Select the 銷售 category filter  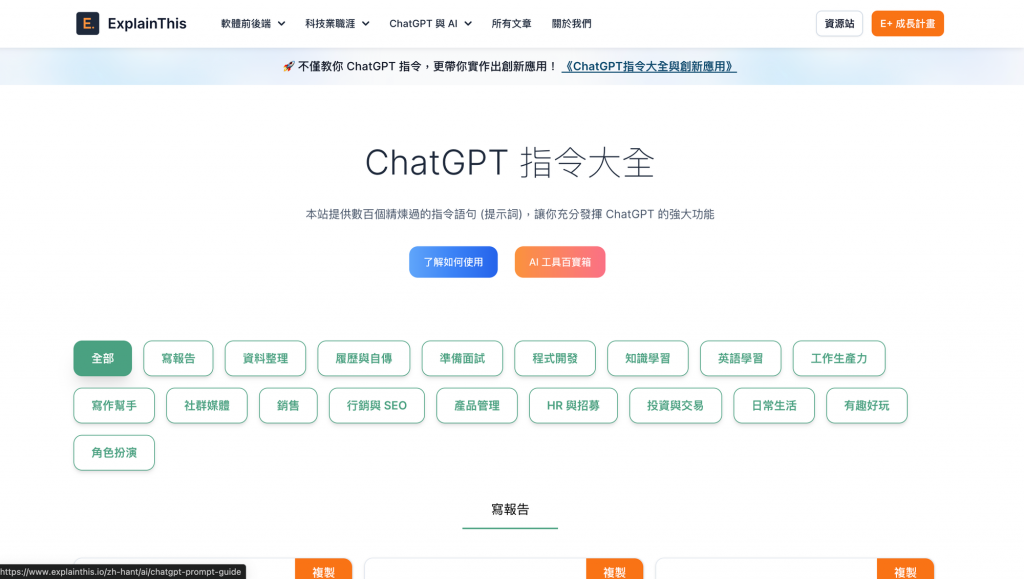288,405
